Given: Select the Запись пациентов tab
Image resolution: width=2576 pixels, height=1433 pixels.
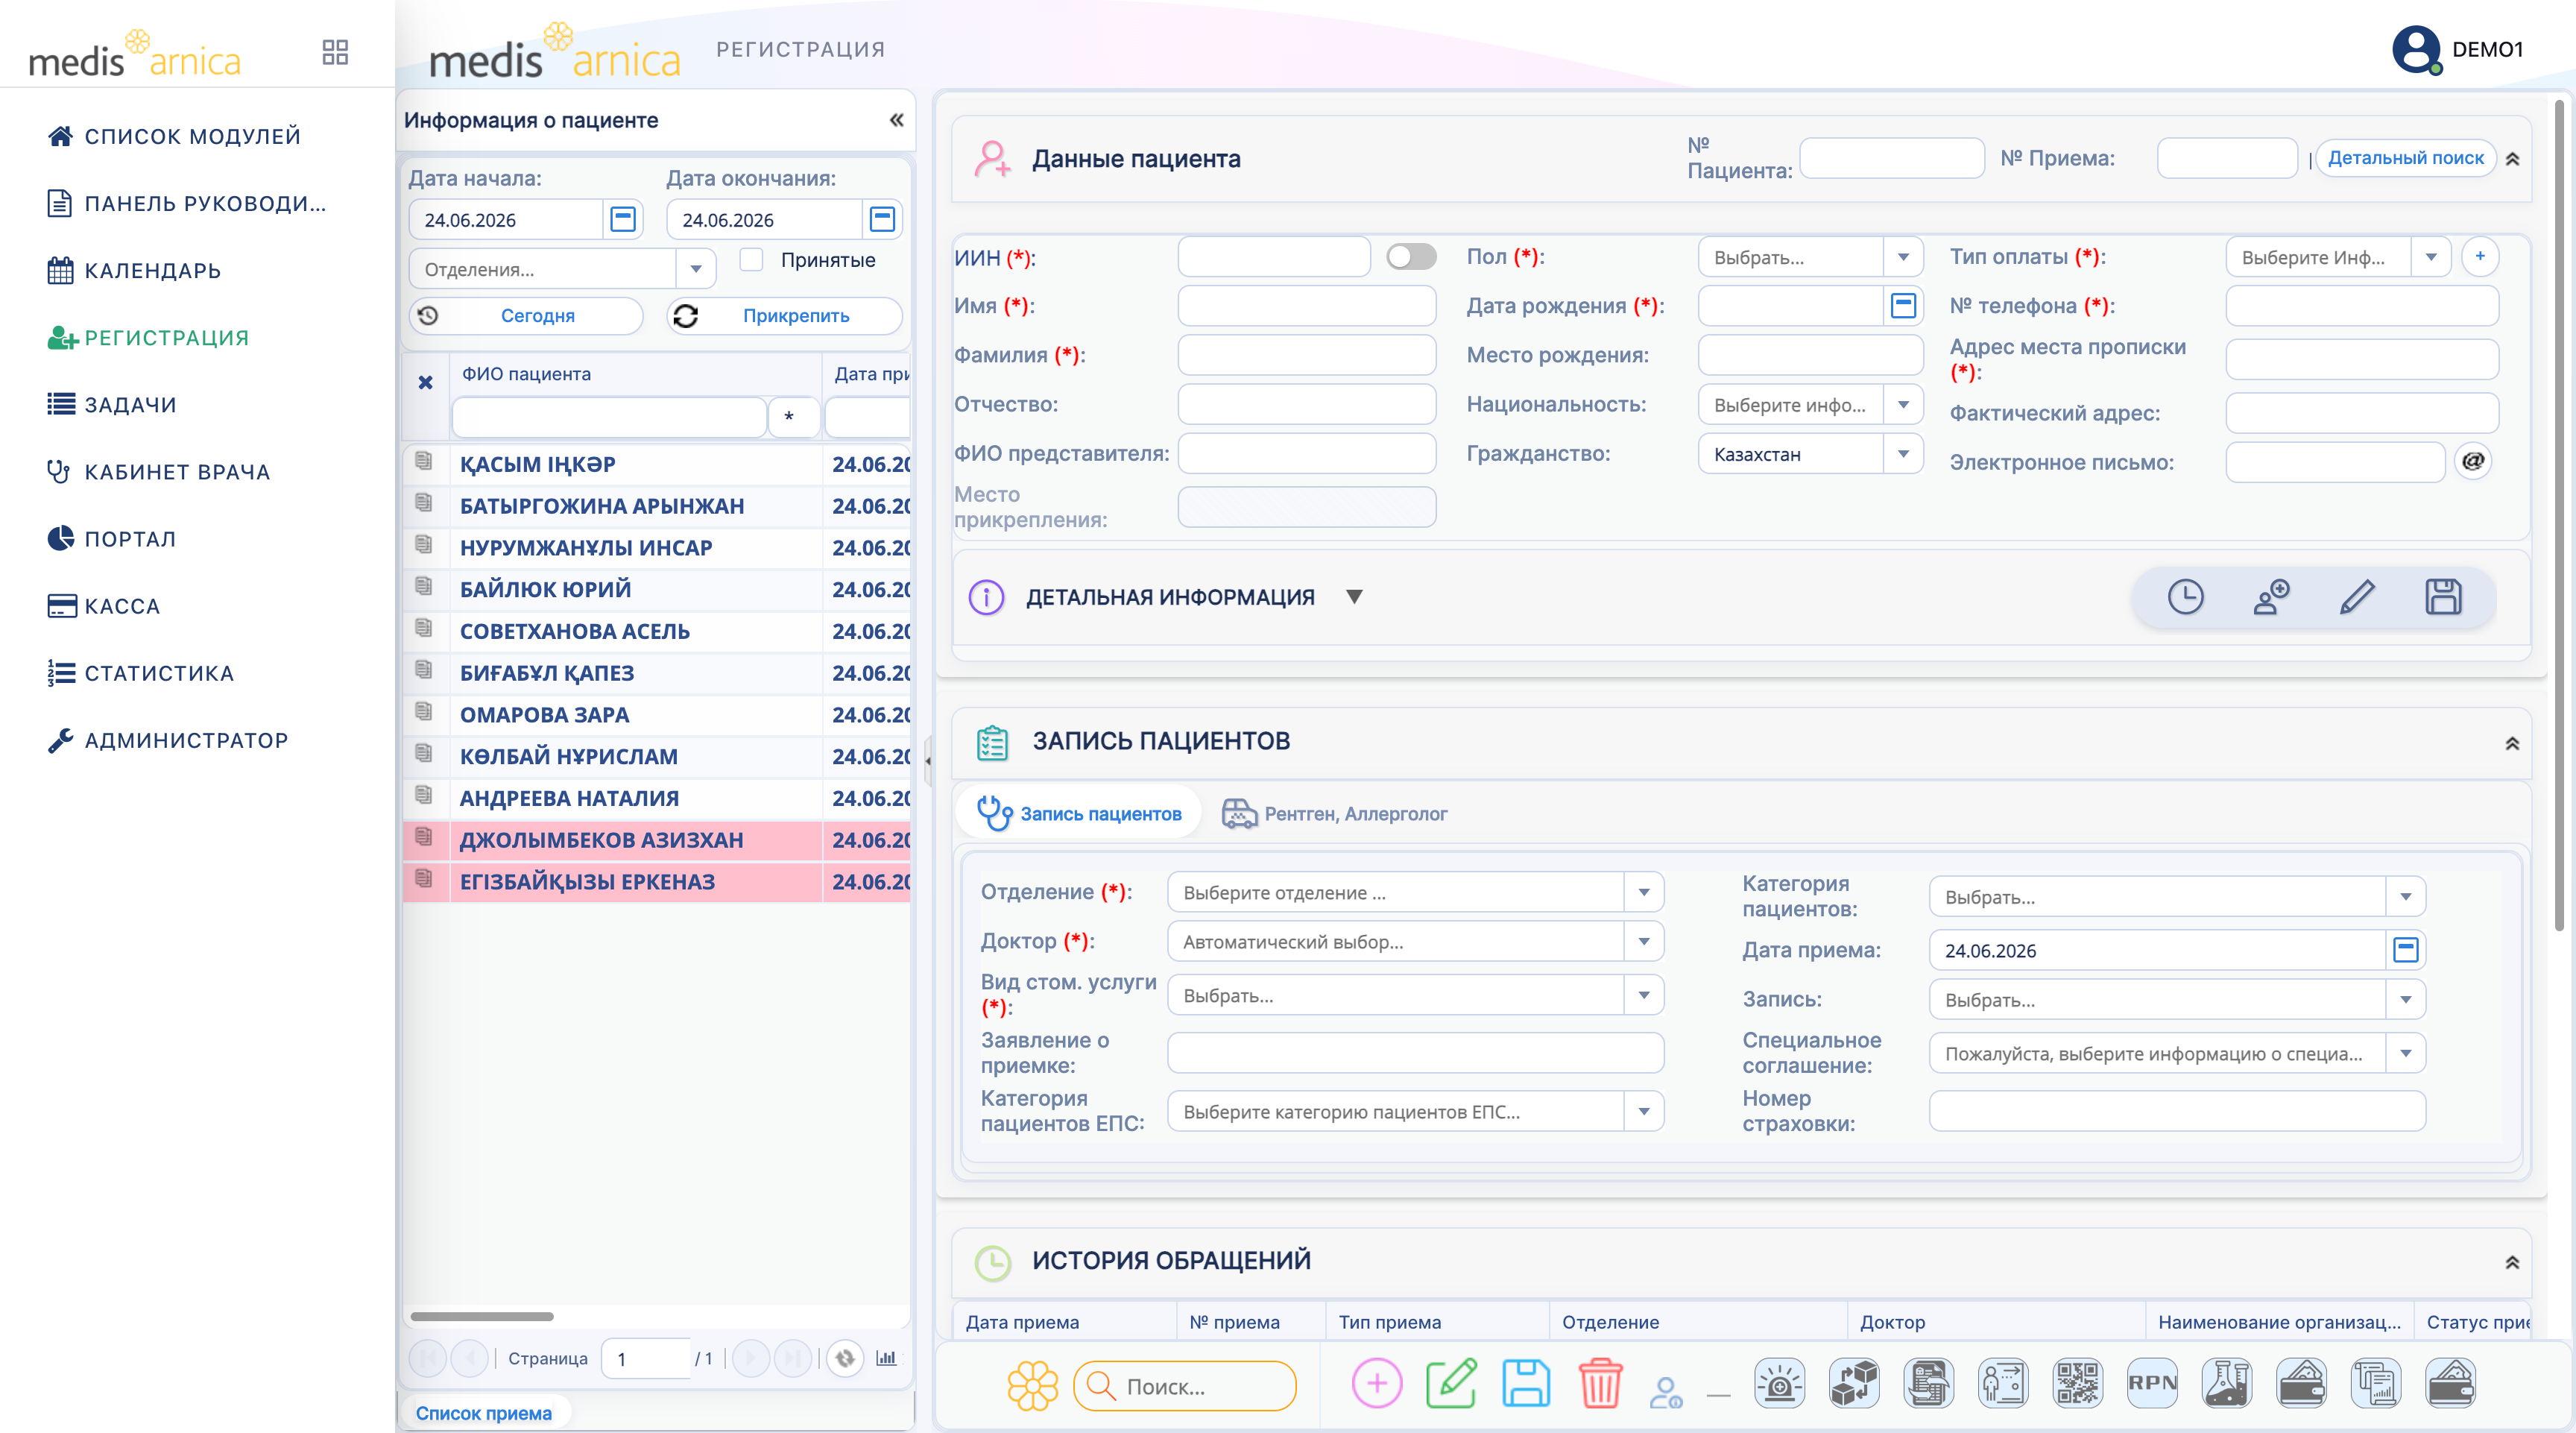Looking at the screenshot, I should tap(1079, 813).
